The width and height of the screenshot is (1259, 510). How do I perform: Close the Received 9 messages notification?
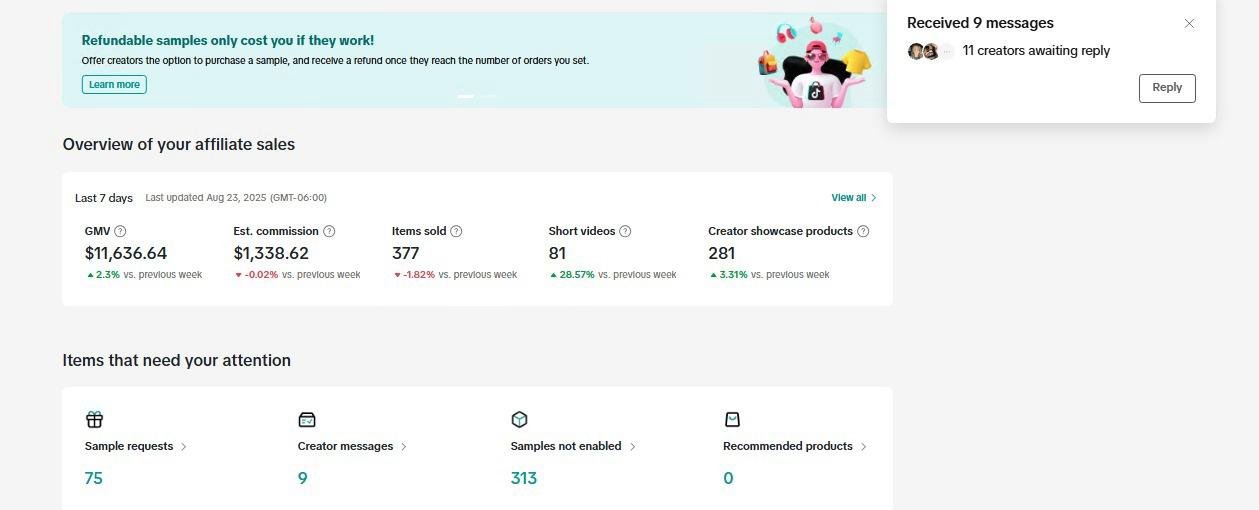[1189, 23]
